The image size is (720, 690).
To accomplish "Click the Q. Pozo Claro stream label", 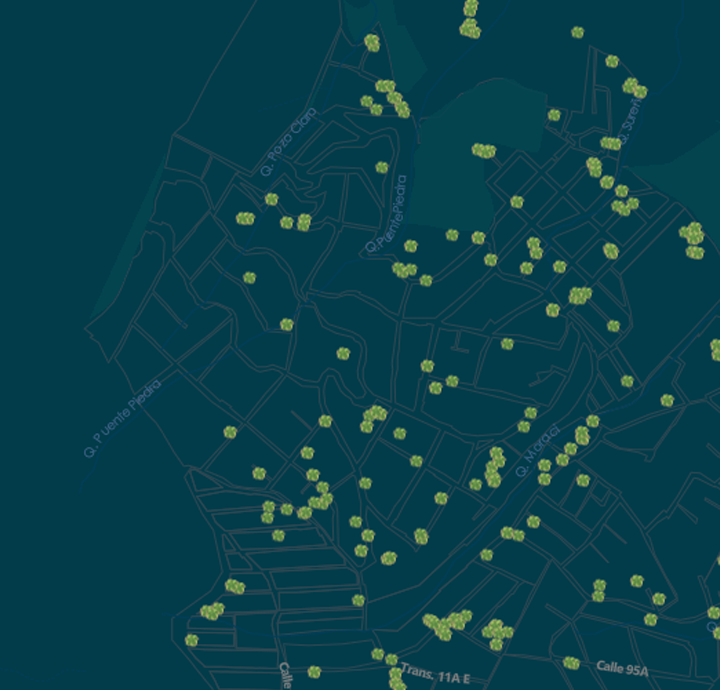I will point(288,141).
